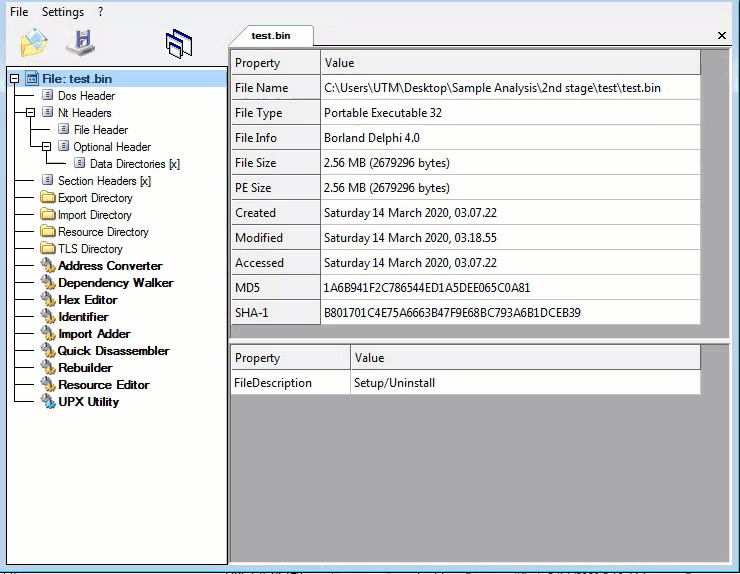Click the cascading windows toolbar icon
The image size is (740, 574).
coord(179,43)
